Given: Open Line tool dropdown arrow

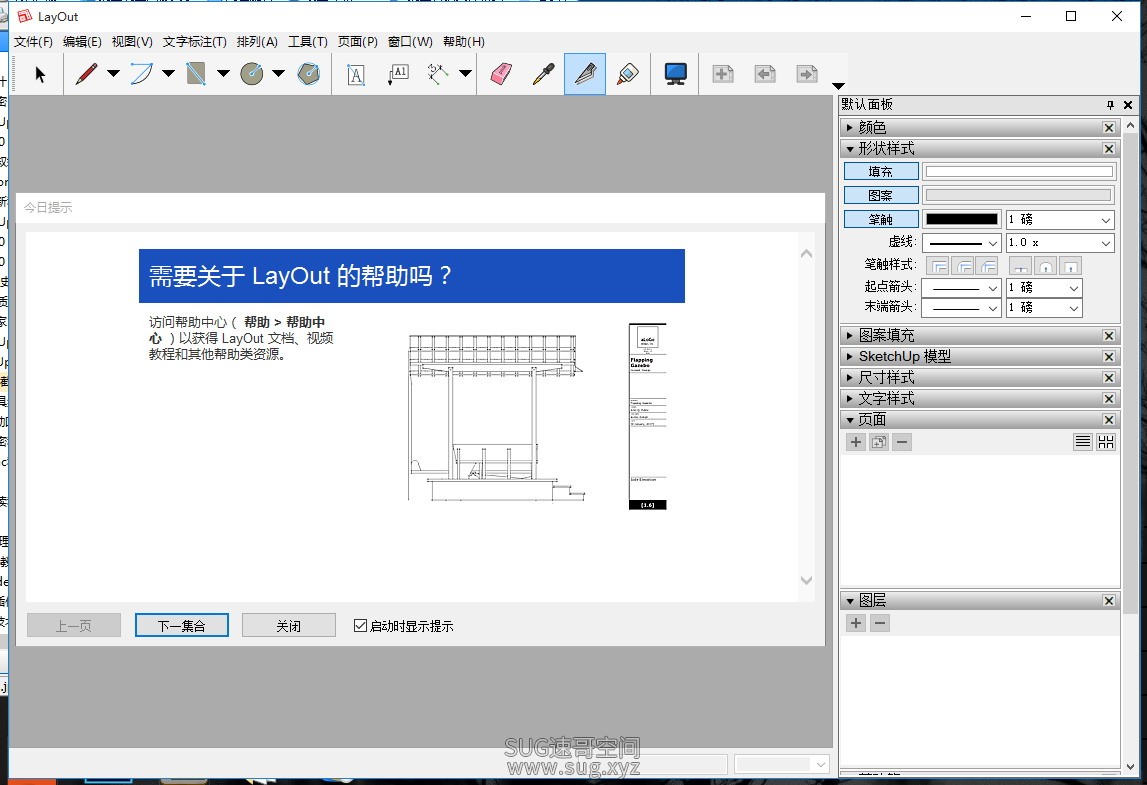Looking at the screenshot, I should click(113, 73).
